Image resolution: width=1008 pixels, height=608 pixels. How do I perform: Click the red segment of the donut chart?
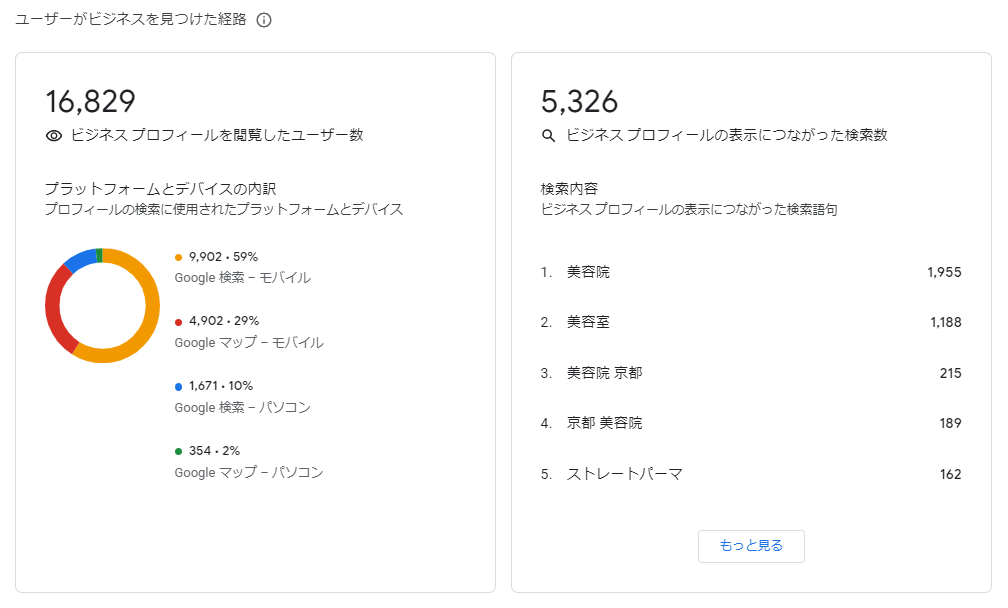[54, 308]
